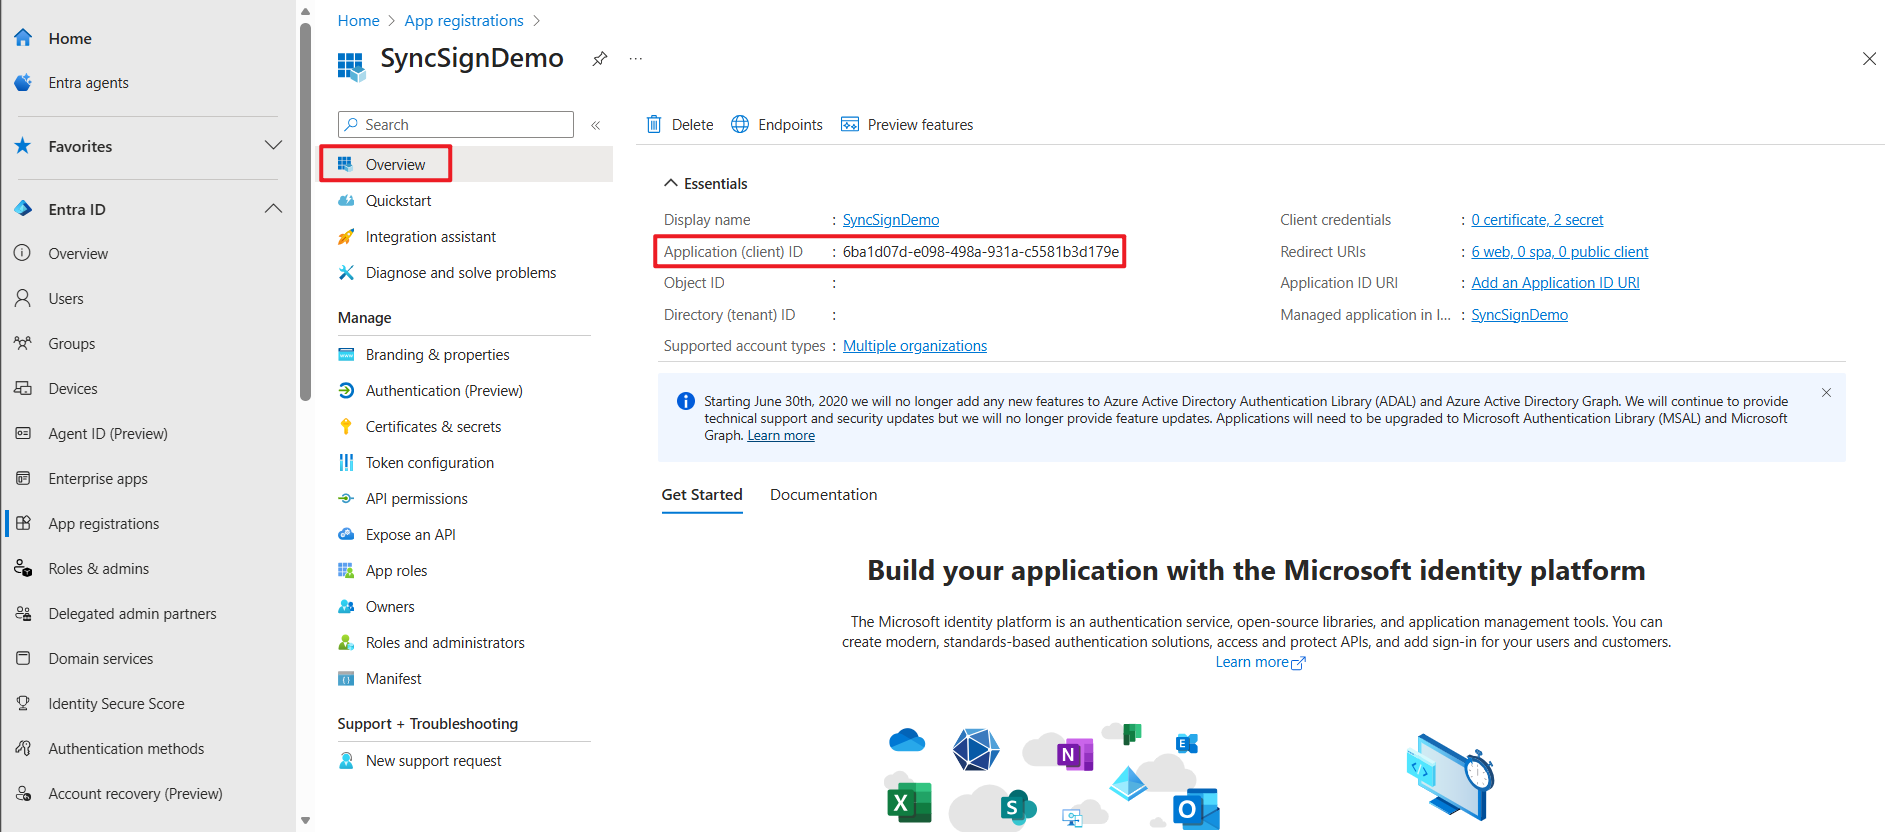Click the Certificates & secrets key icon
Screen dimensions: 1885x832
click(x=346, y=427)
